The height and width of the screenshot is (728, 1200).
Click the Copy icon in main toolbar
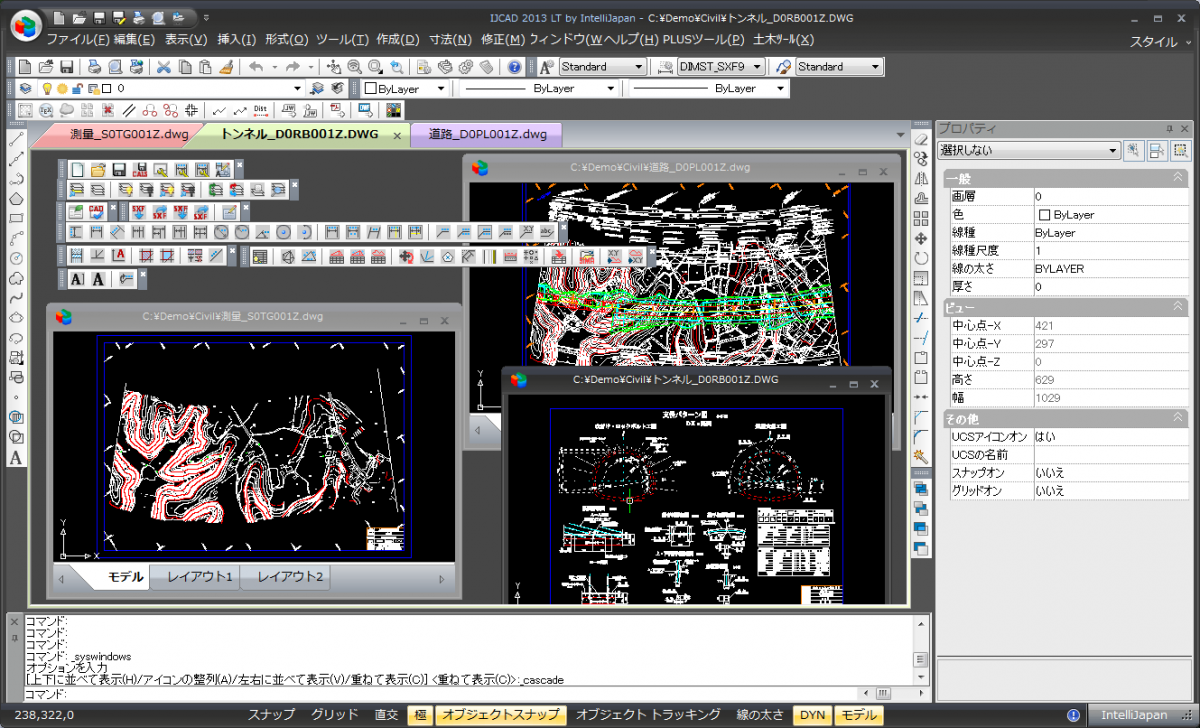coord(185,67)
